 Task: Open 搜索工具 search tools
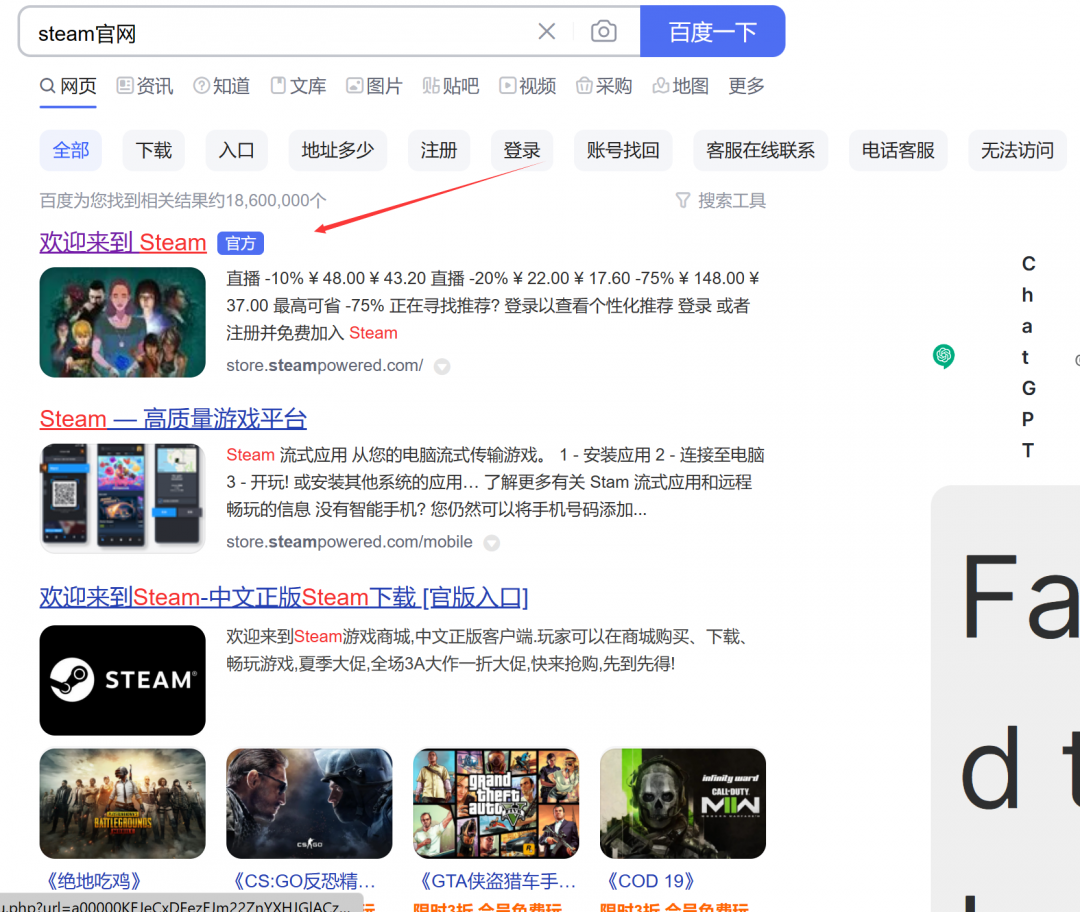click(720, 200)
